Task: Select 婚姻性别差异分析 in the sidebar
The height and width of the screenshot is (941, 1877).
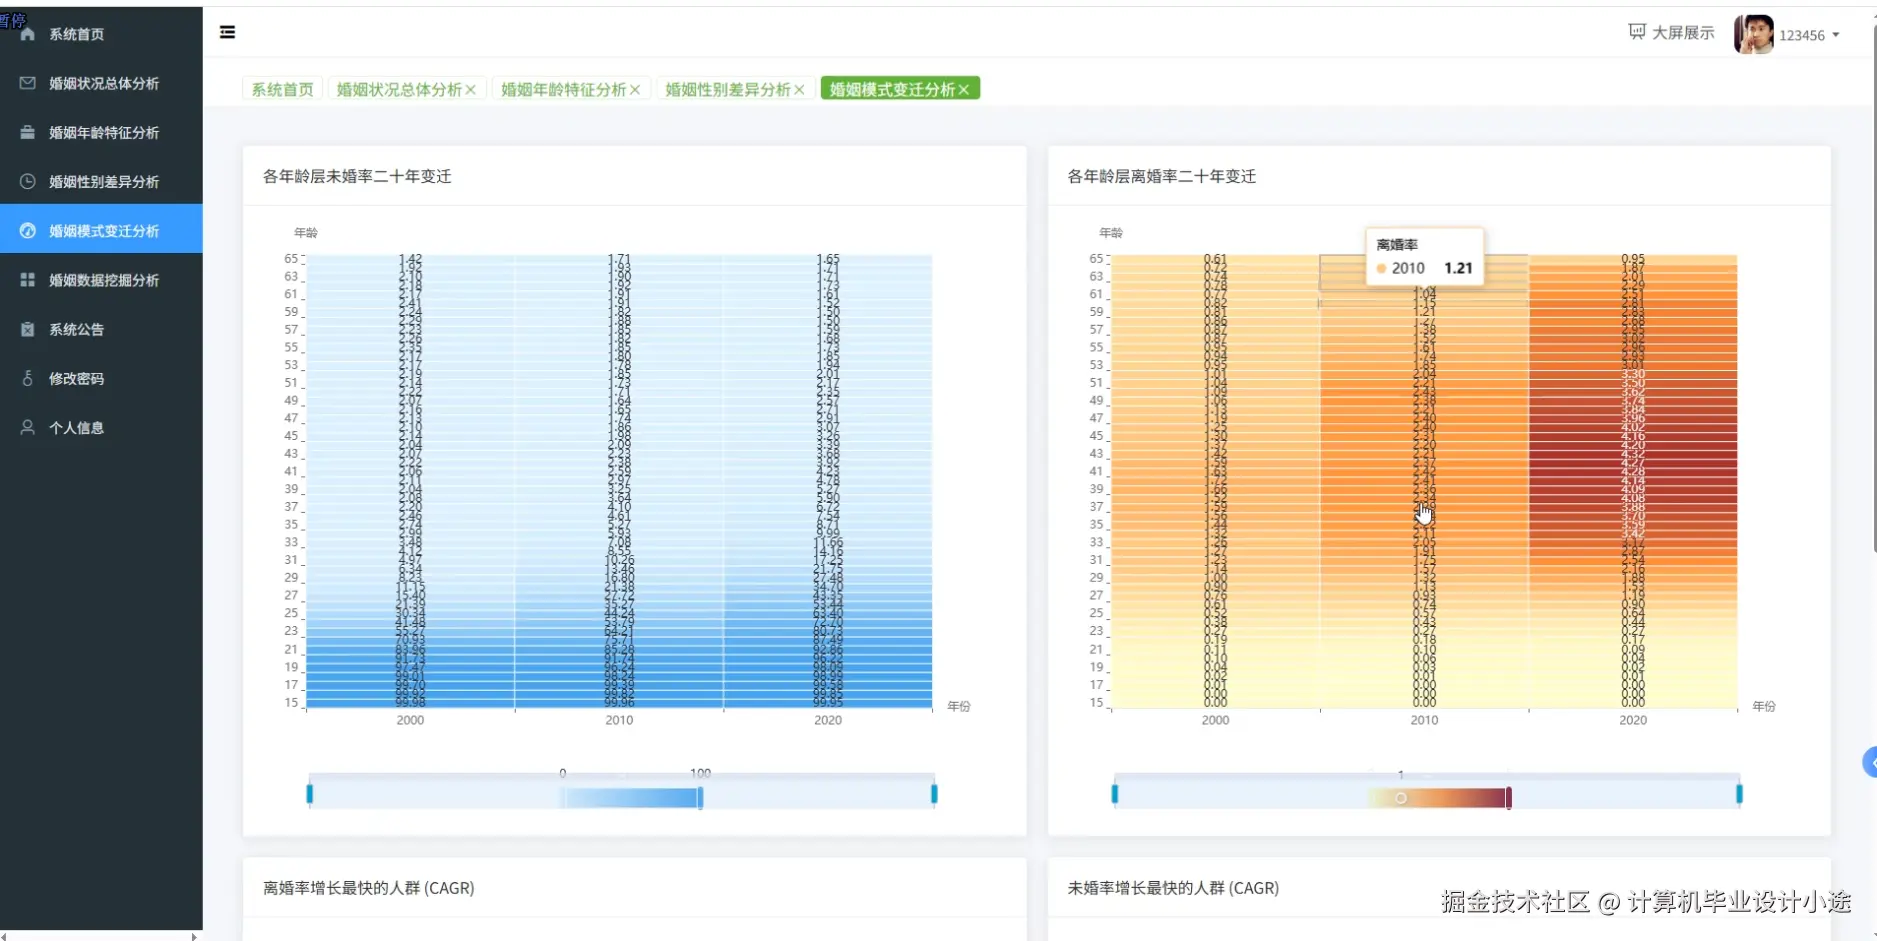Action: coord(101,181)
